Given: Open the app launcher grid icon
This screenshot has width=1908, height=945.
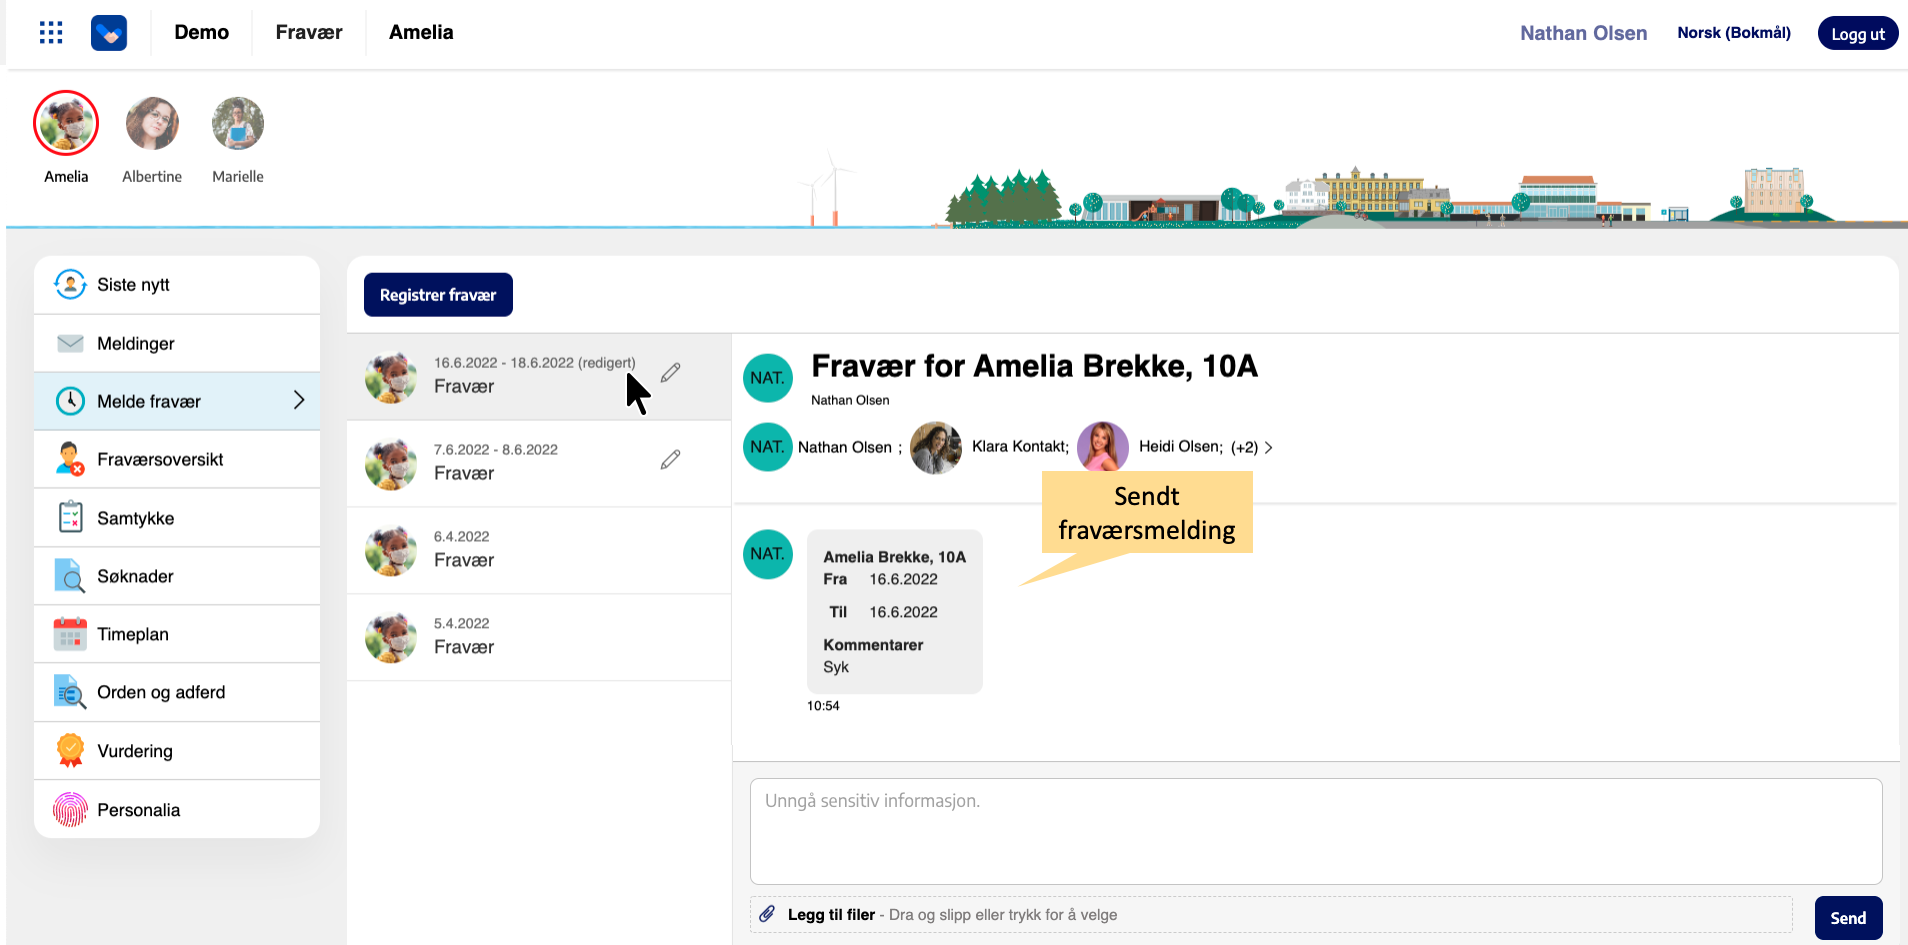Looking at the screenshot, I should tap(51, 33).
